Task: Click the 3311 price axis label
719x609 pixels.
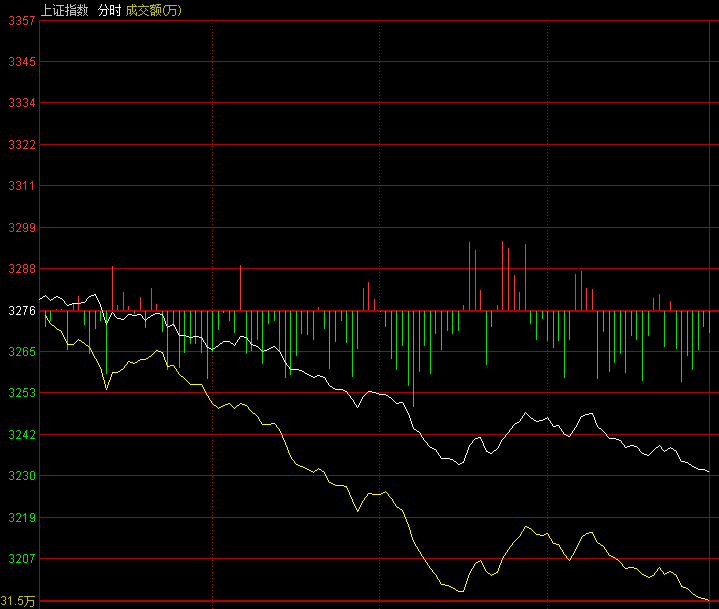Action: [x=22, y=186]
